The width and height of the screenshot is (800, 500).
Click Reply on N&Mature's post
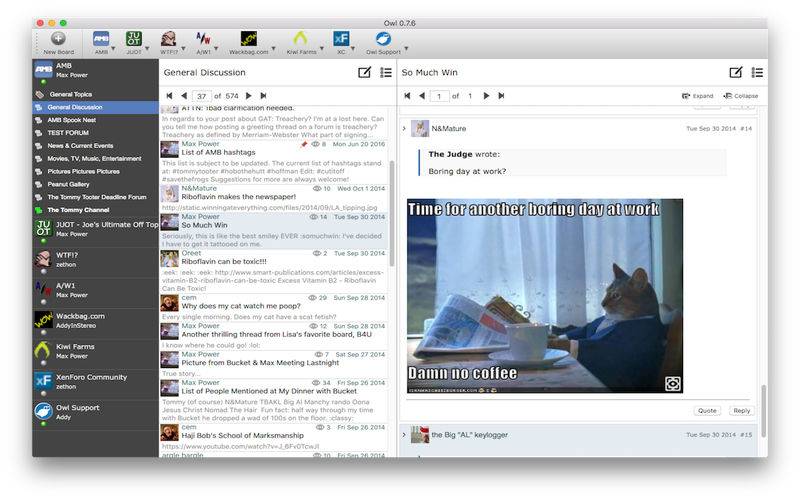tap(741, 411)
